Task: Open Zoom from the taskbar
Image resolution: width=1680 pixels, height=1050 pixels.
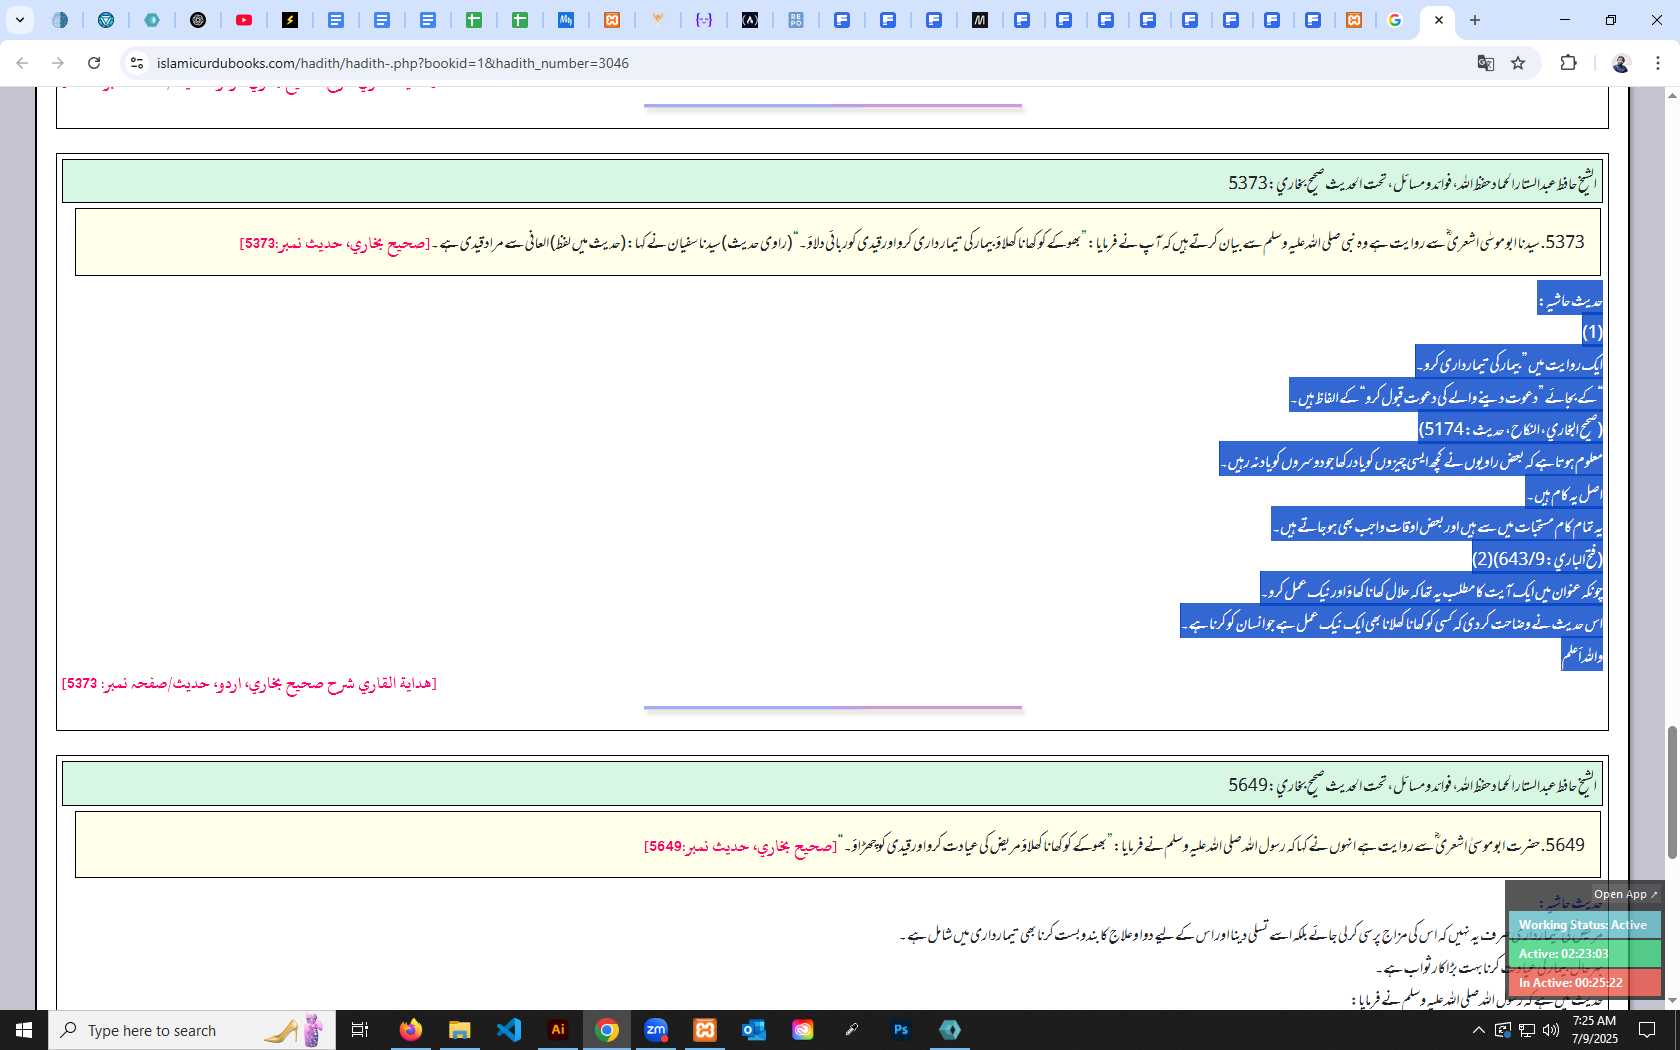Action: (x=656, y=1030)
